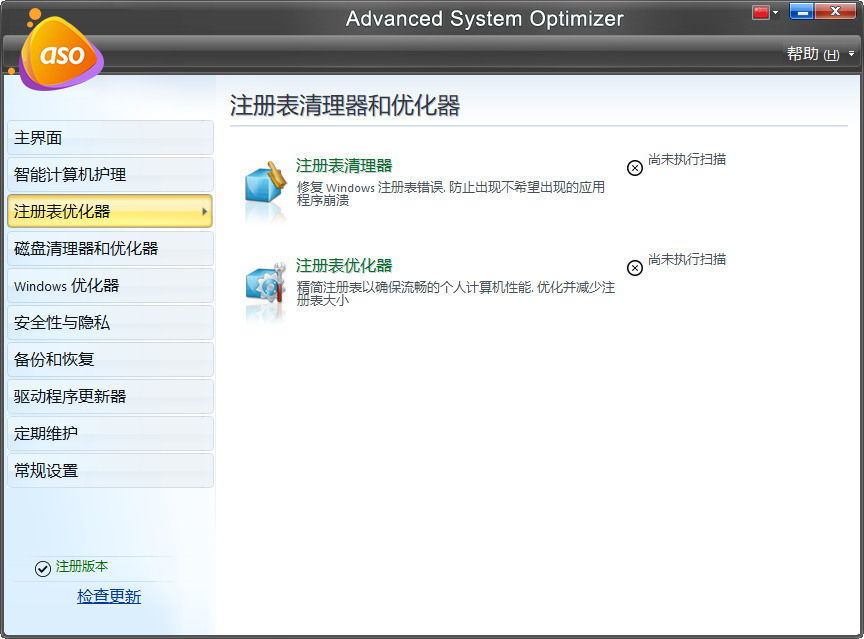
Task: Expand the arrow on 注册表优化器 sidebar item
Action: point(204,212)
